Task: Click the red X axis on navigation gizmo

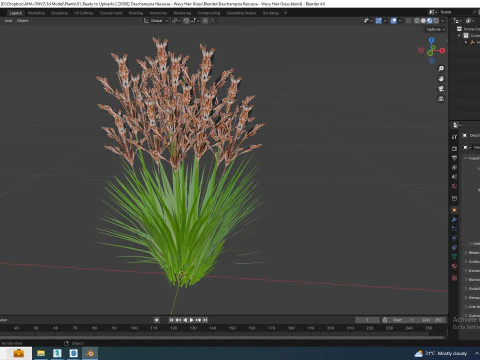Action: (x=442, y=51)
